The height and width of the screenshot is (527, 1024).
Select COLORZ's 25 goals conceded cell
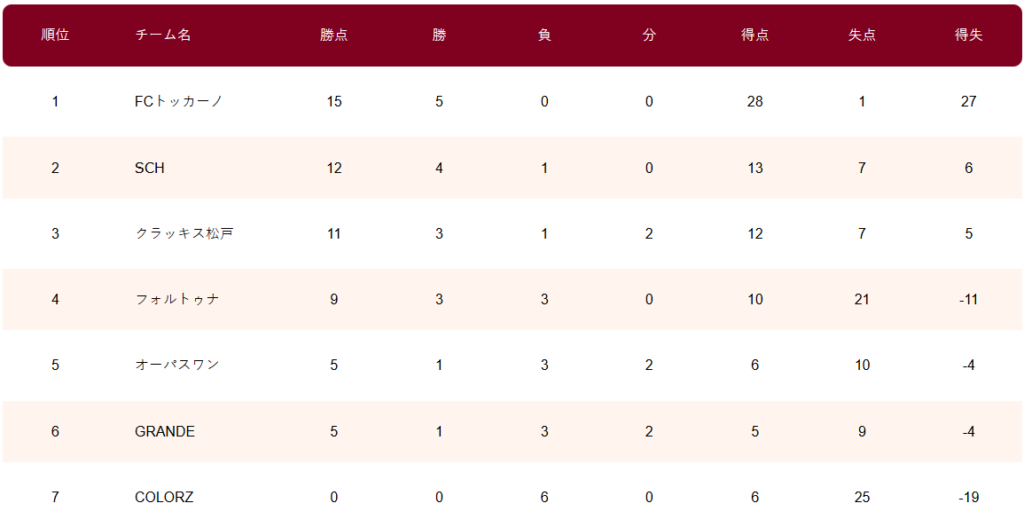tap(862, 498)
